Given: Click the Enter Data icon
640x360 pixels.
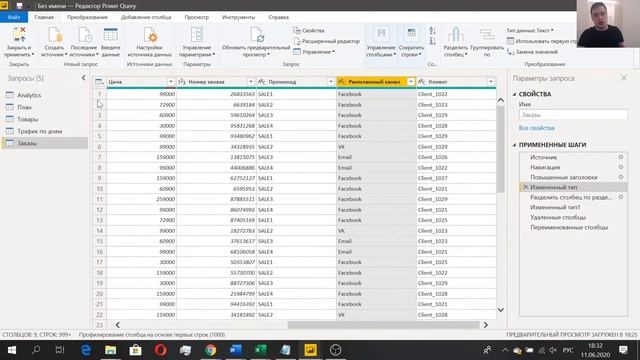Looking at the screenshot, I should (110, 35).
